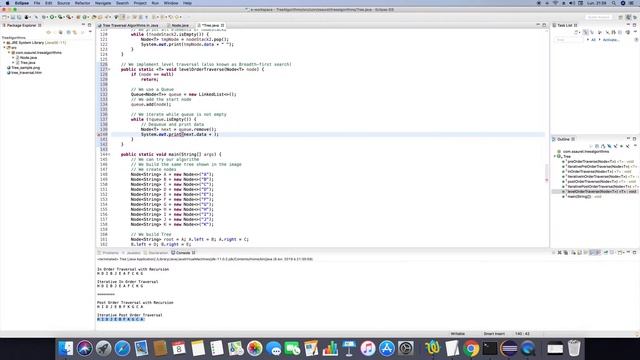
Task: Open Terminal from the Dock
Action: [x=489, y=348]
